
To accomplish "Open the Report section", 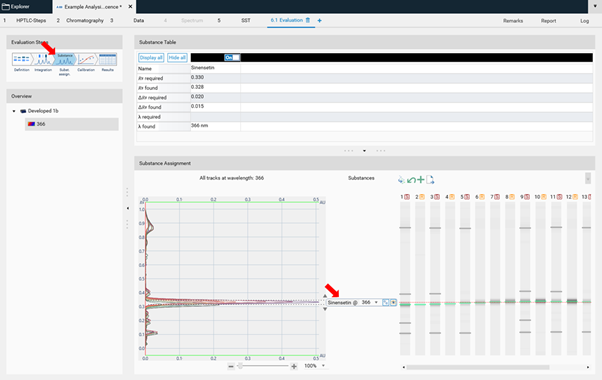I will click(548, 21).
